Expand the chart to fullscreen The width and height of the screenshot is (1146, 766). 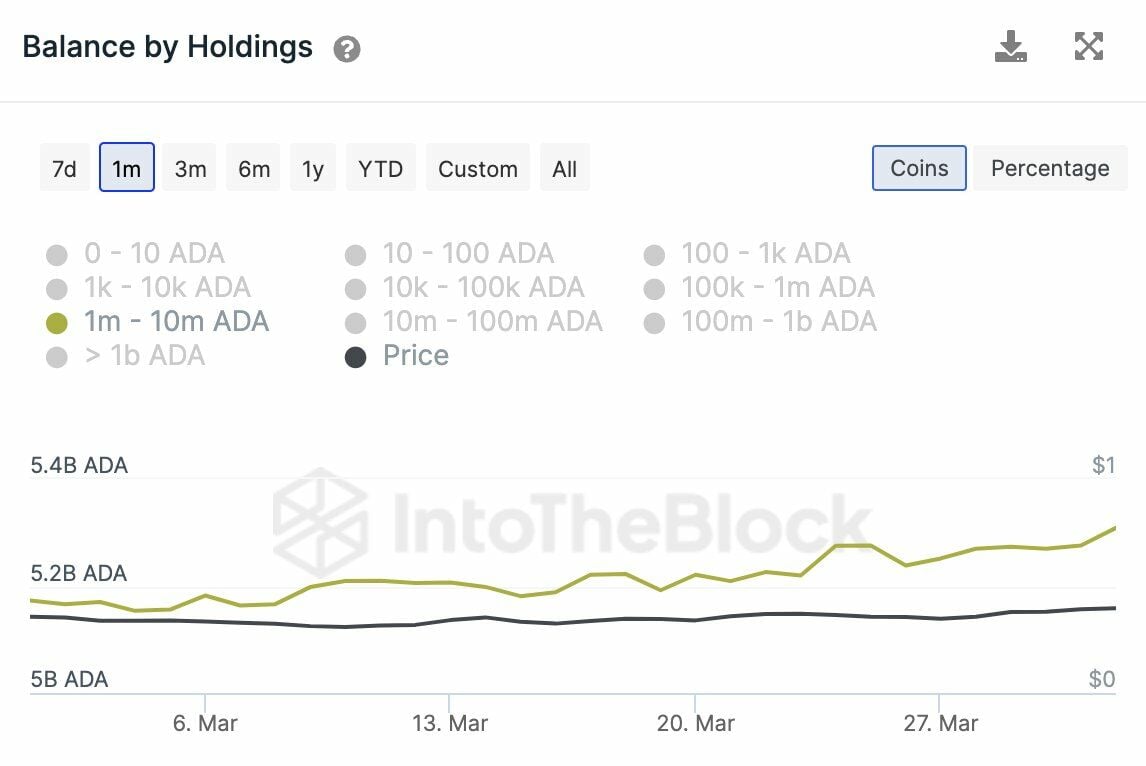(x=1088, y=47)
